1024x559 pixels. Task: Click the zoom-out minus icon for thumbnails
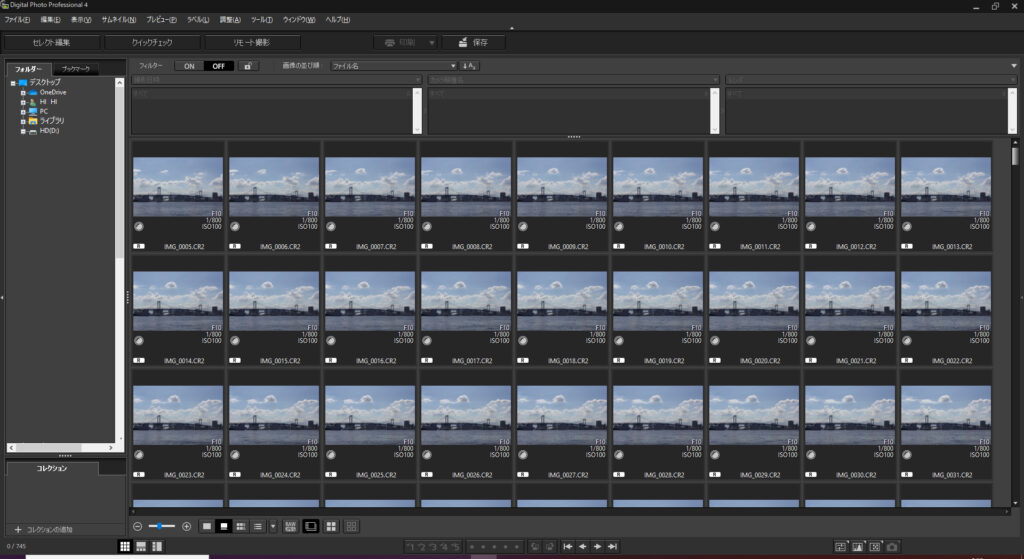pyautogui.click(x=137, y=526)
